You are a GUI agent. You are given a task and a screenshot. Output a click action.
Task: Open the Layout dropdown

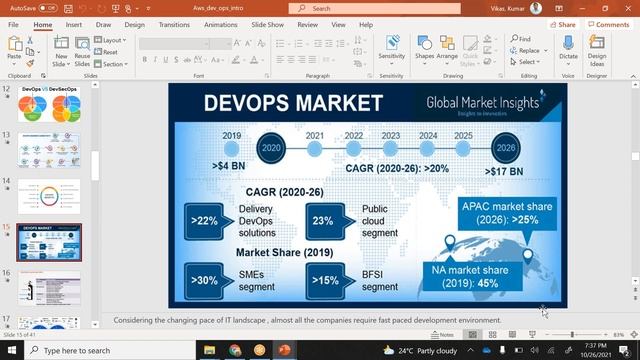coord(110,40)
